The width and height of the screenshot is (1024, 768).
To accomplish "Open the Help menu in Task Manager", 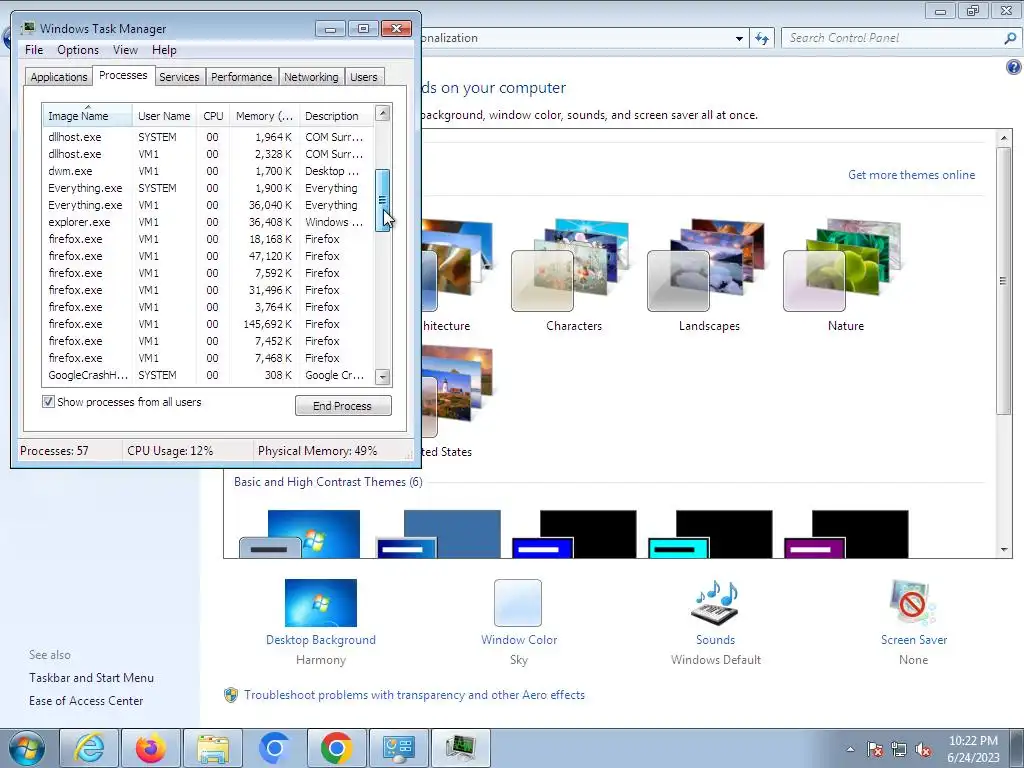I will click(x=164, y=50).
